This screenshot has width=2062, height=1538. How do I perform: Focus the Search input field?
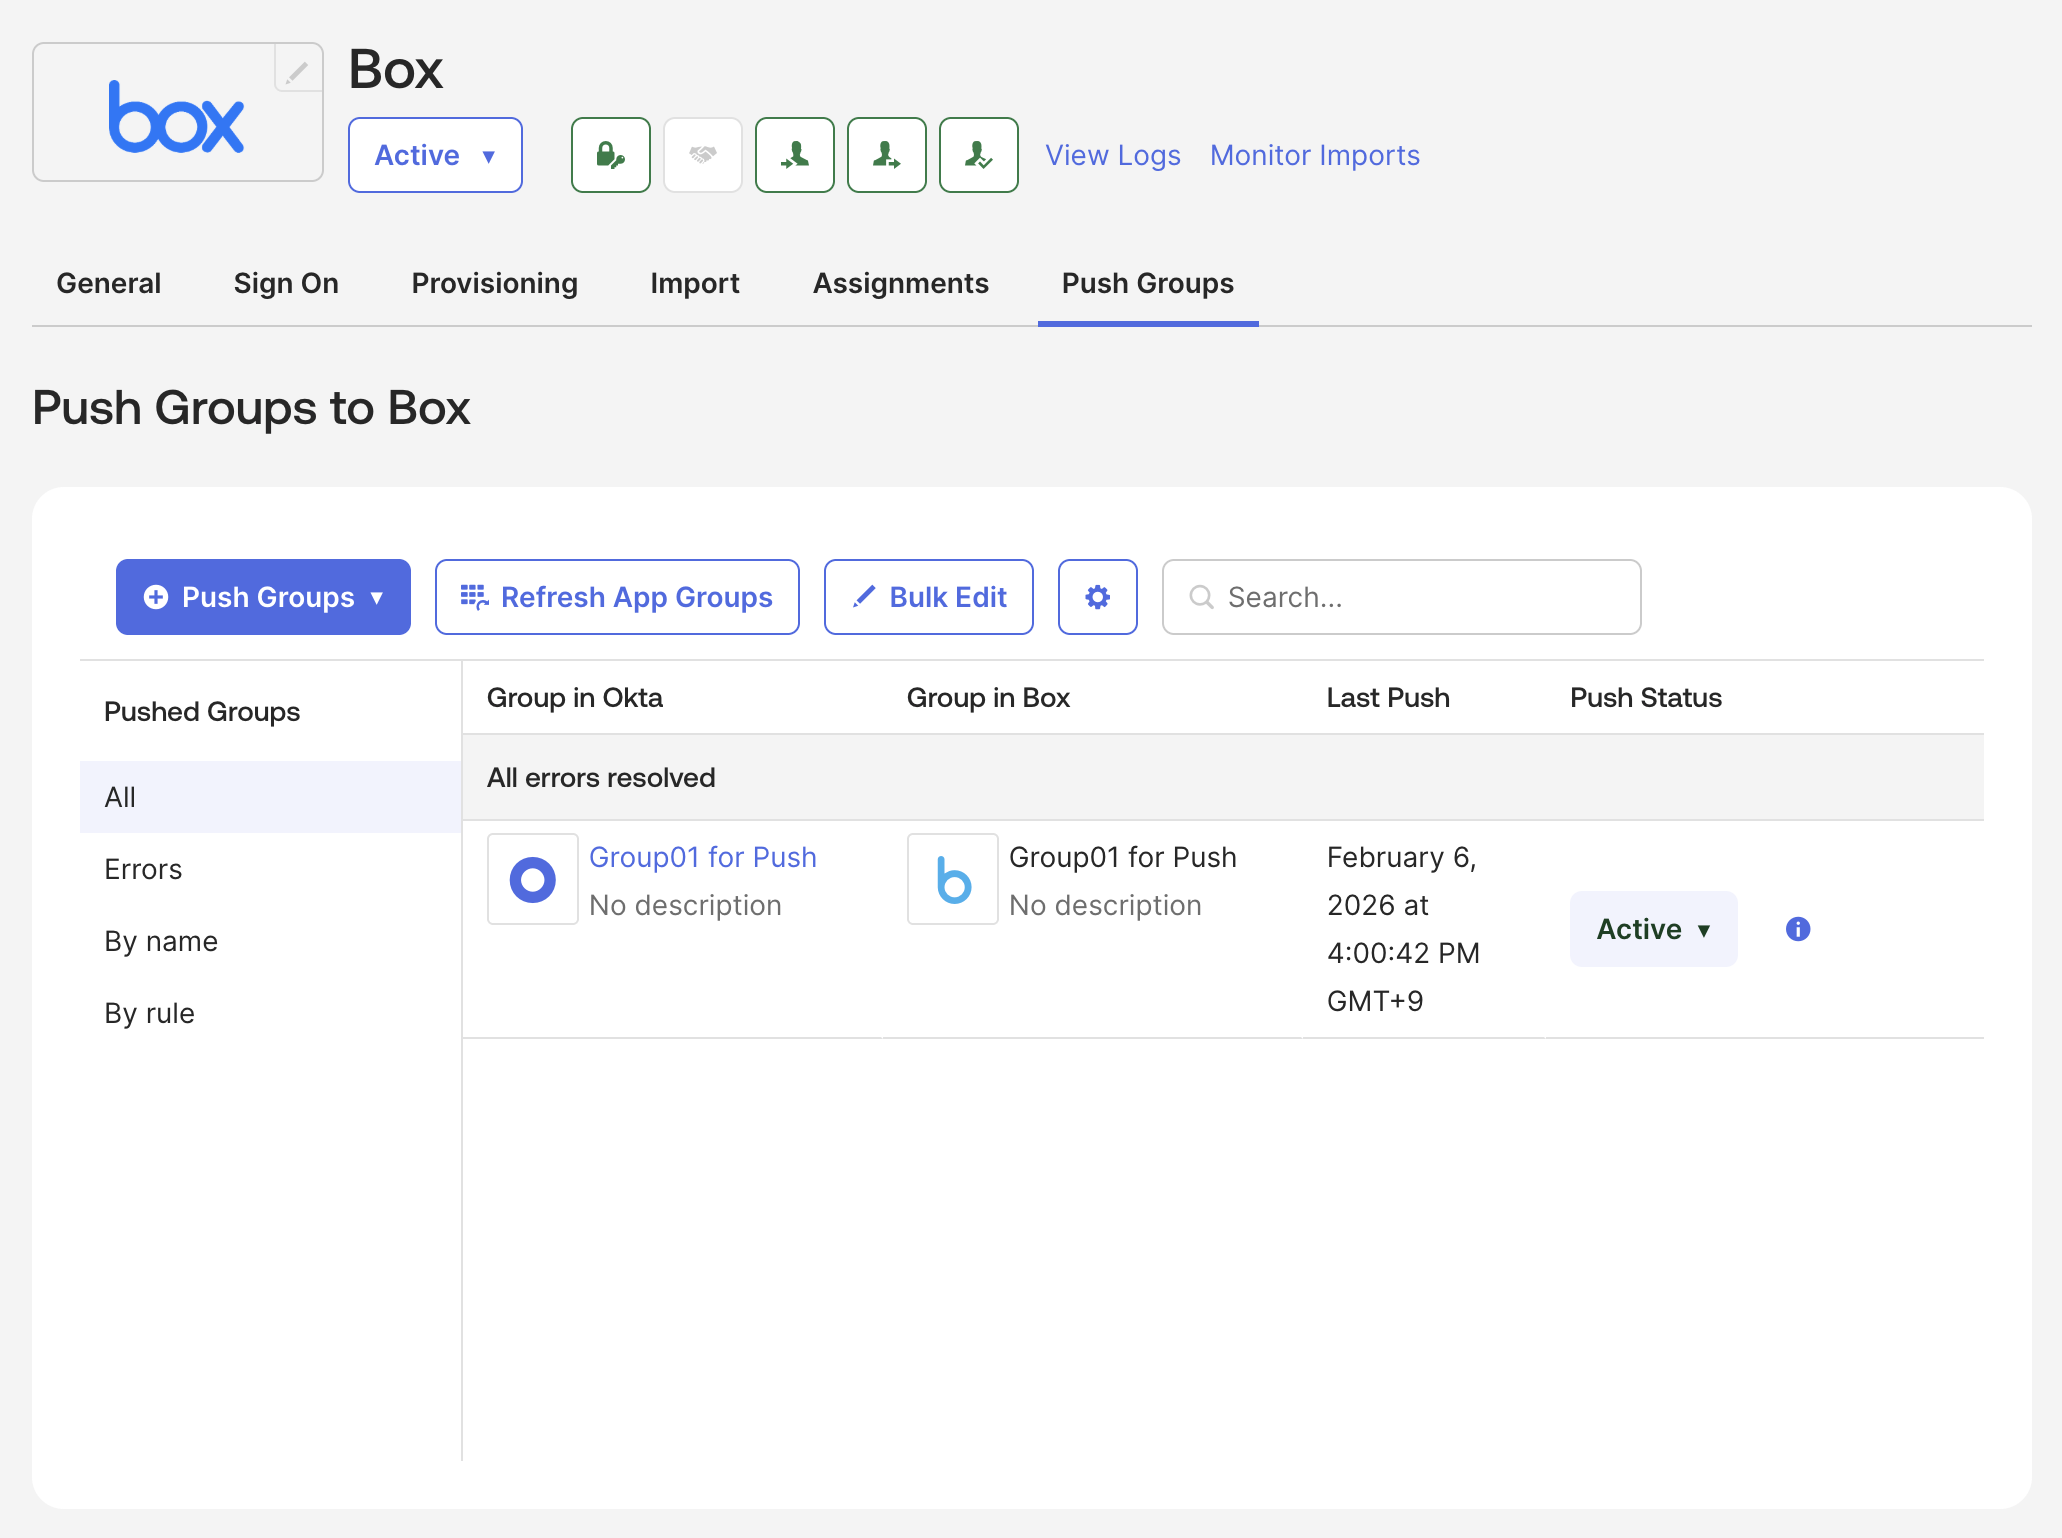[1402, 597]
